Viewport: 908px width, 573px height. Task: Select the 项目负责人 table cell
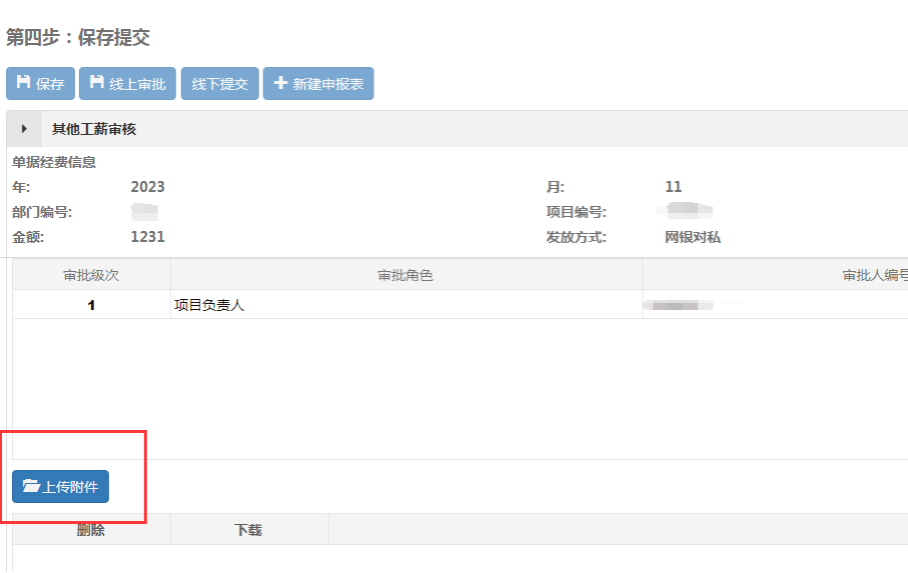[209, 305]
